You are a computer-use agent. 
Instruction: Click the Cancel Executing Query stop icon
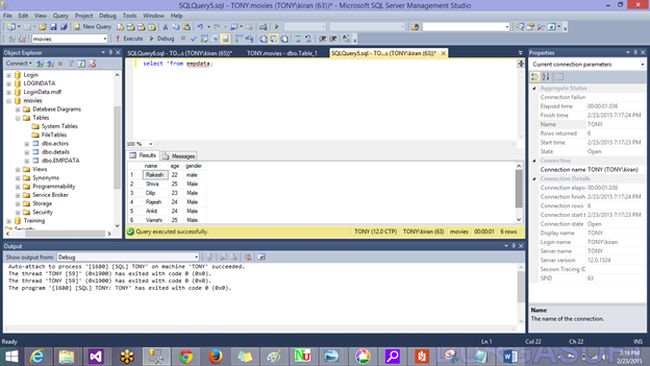183,39
